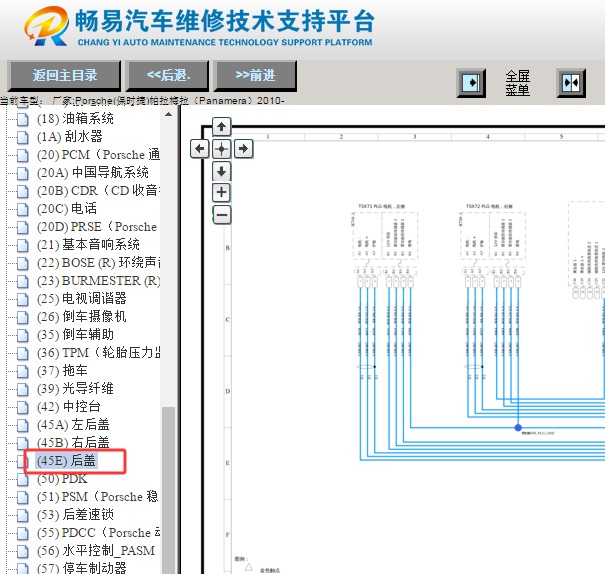This screenshot has height=574, width=605.
Task: Go back with <<后退 button
Action: [168, 75]
